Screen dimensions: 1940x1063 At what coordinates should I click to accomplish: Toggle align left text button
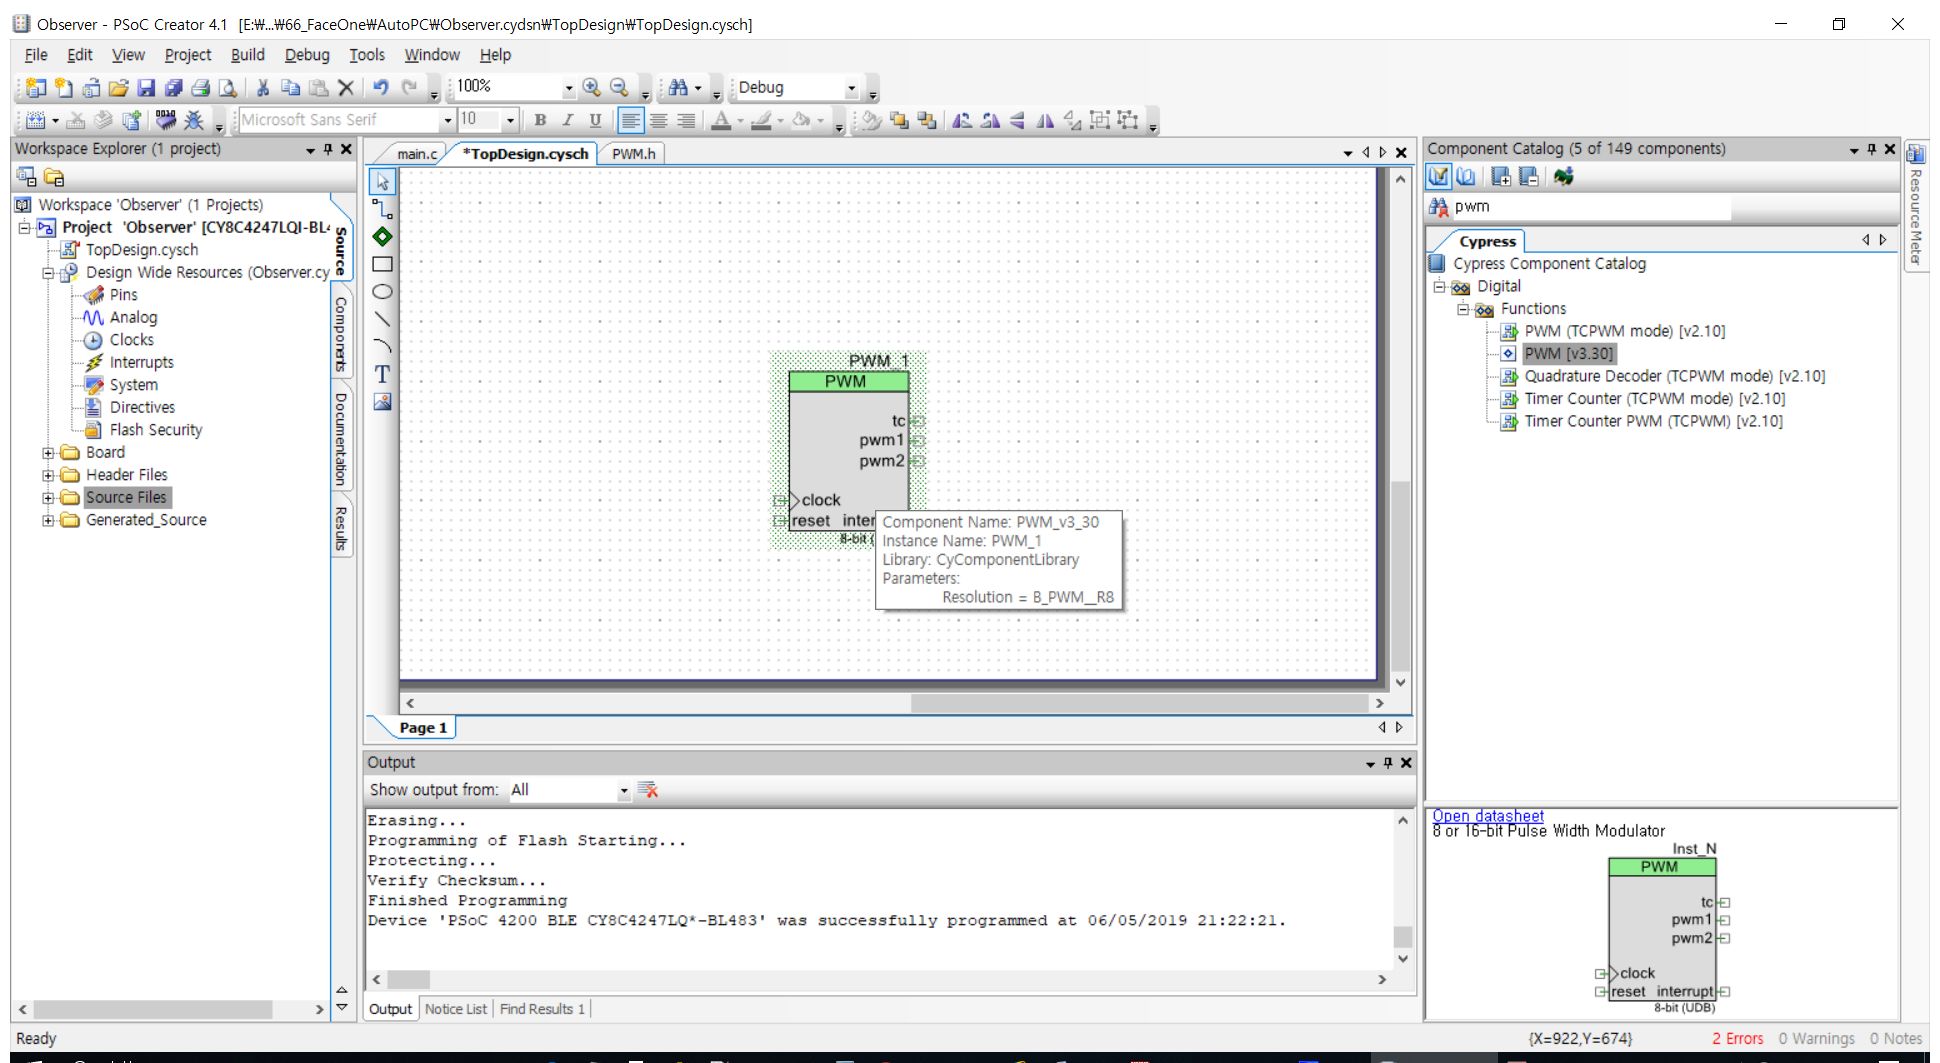(631, 120)
